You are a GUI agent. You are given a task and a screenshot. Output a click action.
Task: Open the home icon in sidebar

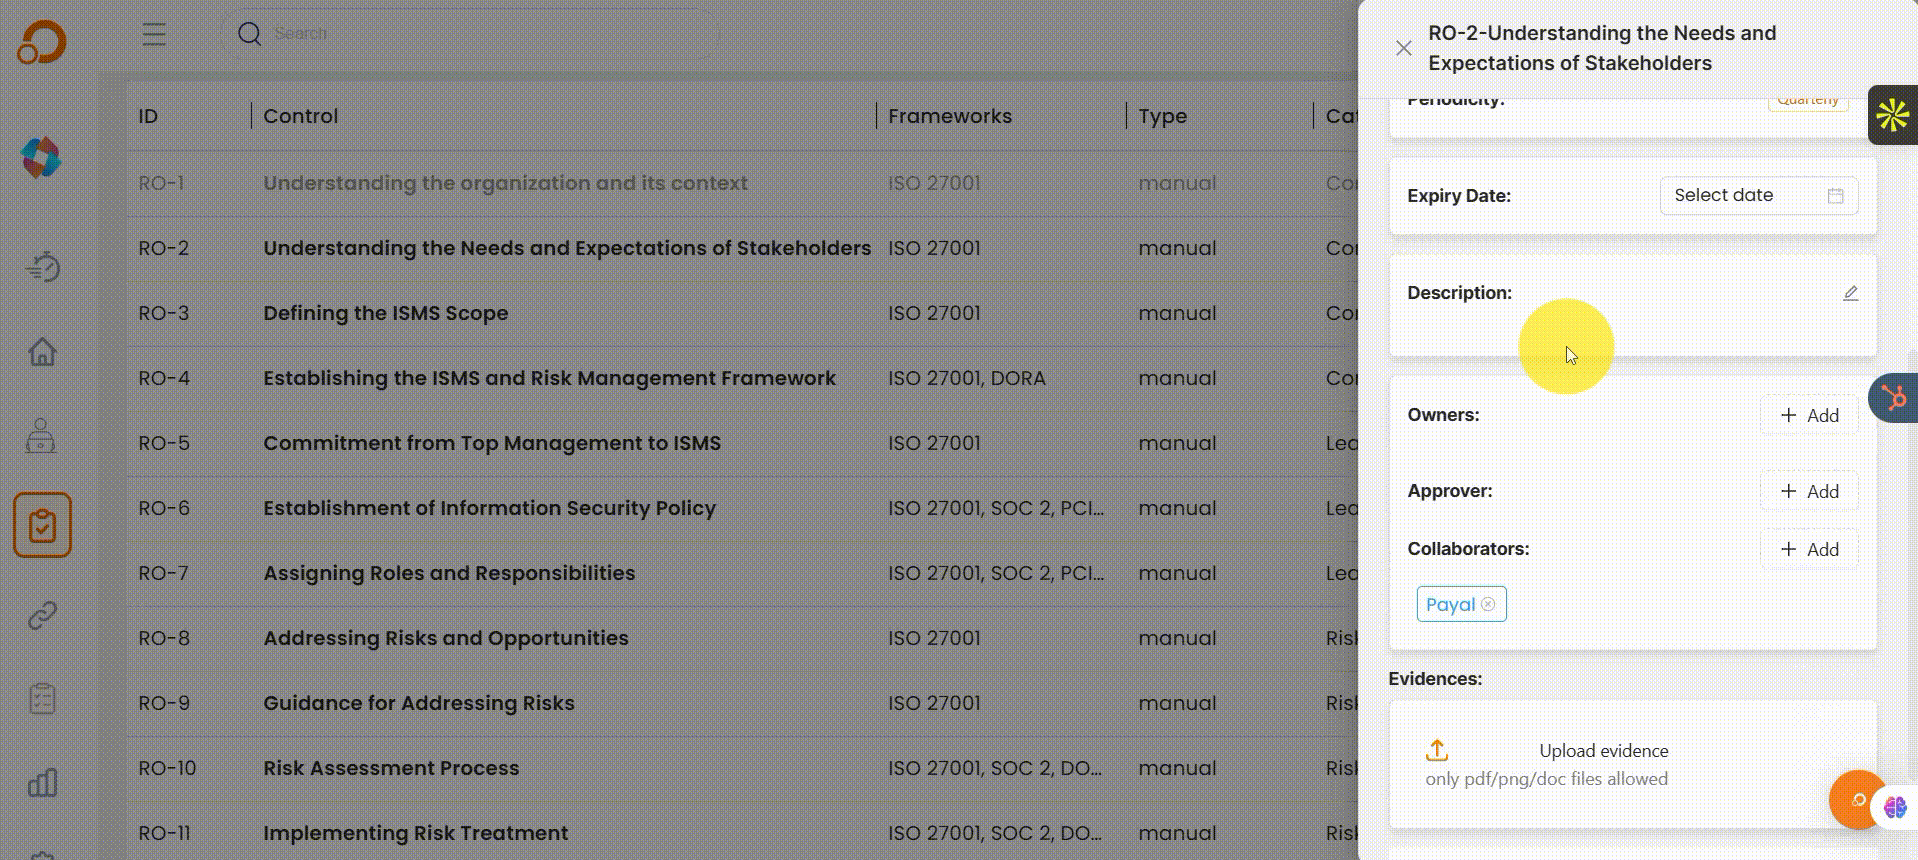pyautogui.click(x=42, y=352)
